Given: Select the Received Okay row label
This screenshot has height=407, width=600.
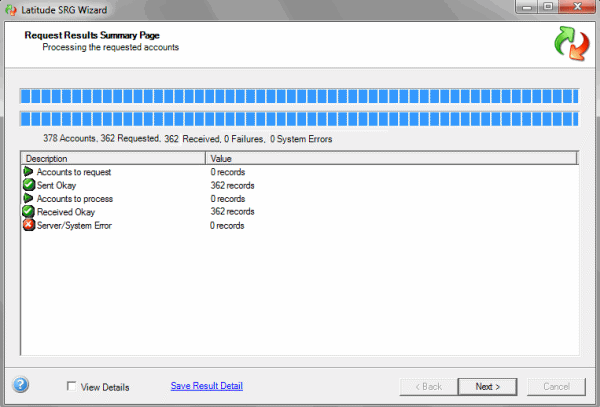Looking at the screenshot, I should pos(66,212).
